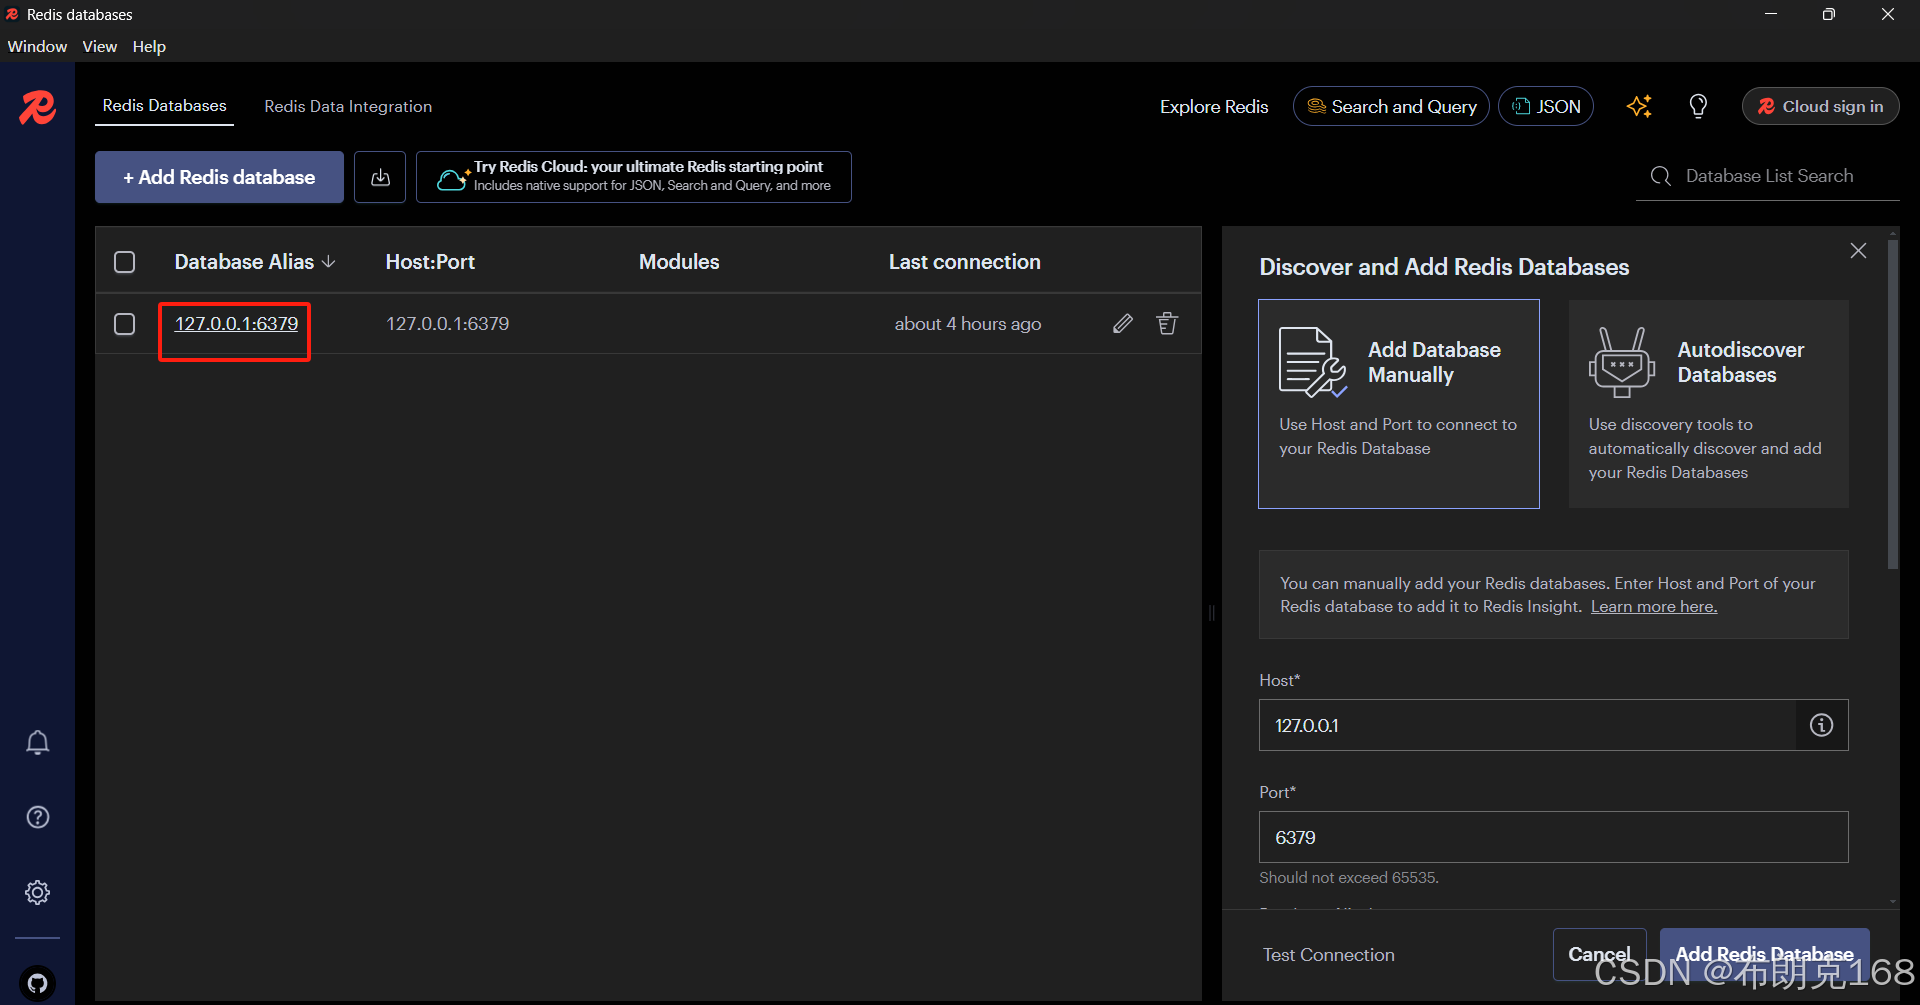Toggle the select-all databases checkbox

pyautogui.click(x=124, y=262)
